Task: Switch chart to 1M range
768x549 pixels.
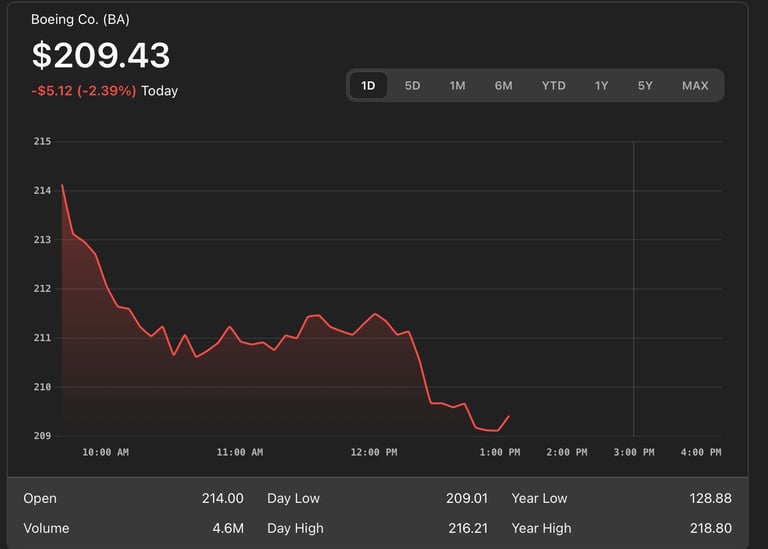Action: pos(457,86)
